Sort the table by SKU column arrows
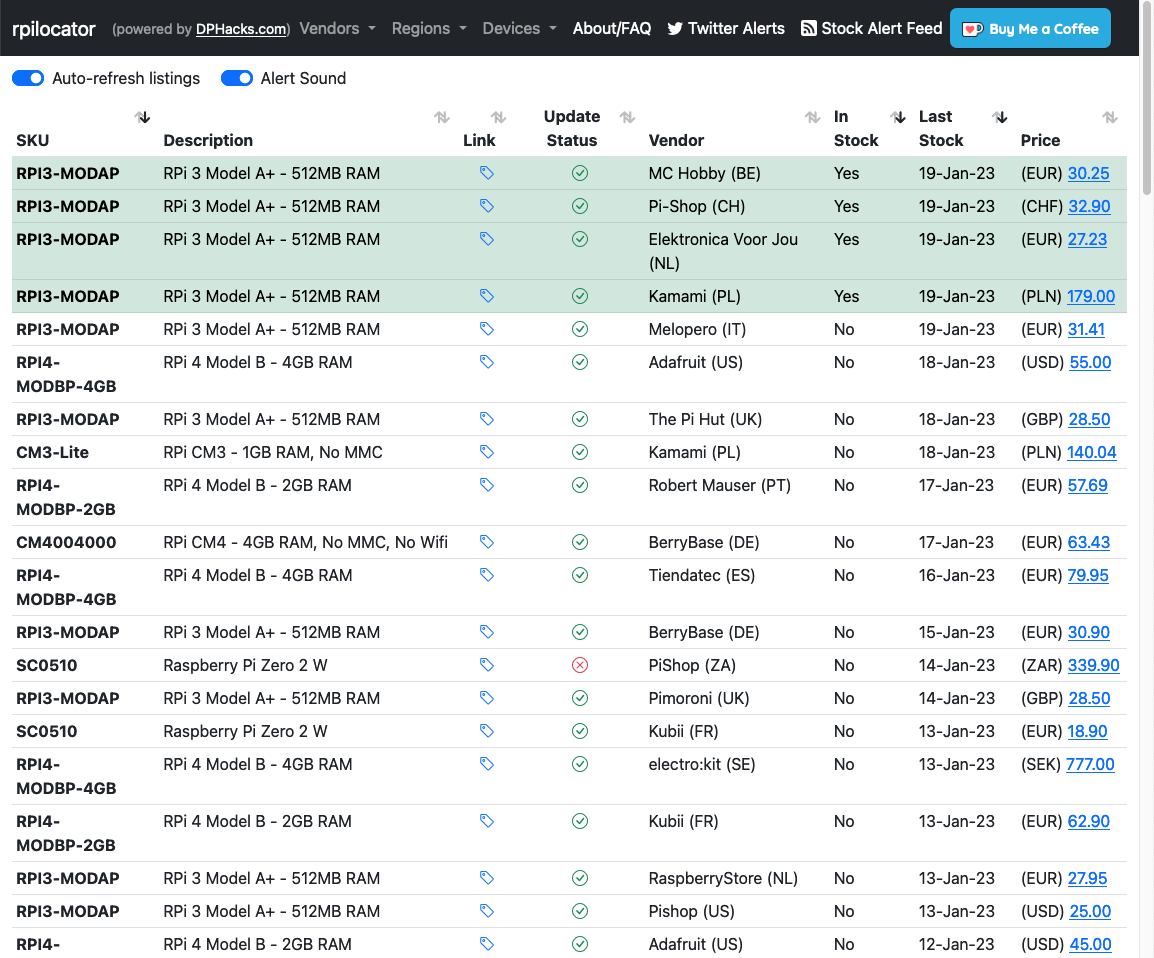The height and width of the screenshot is (958, 1154). (x=143, y=118)
